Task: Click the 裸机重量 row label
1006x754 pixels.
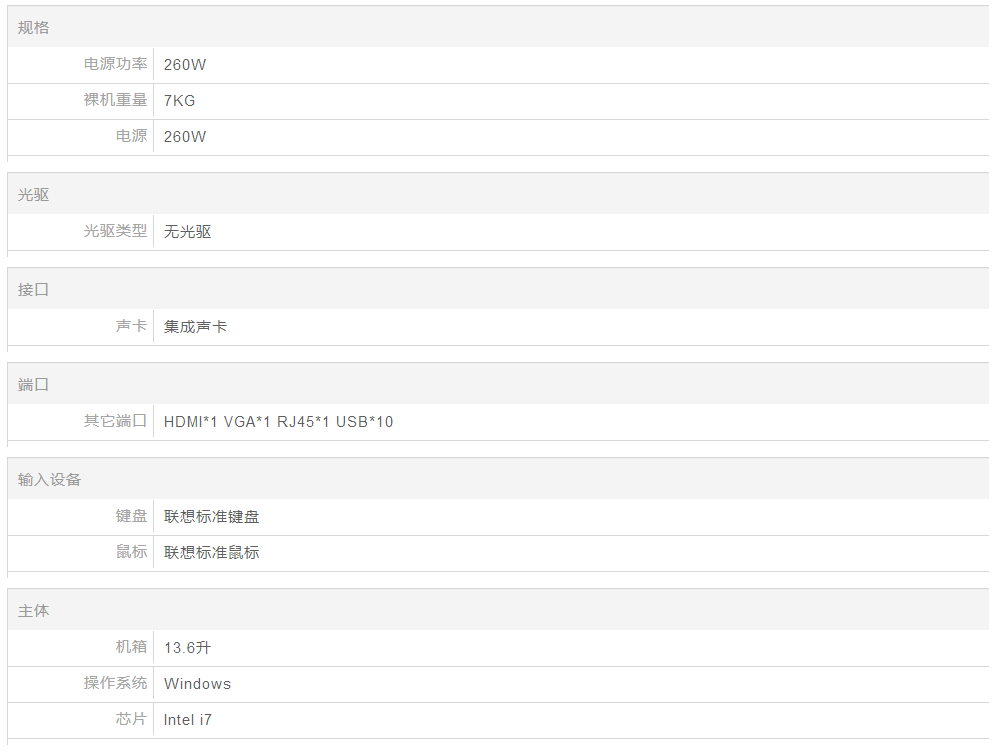Action: click(x=115, y=100)
